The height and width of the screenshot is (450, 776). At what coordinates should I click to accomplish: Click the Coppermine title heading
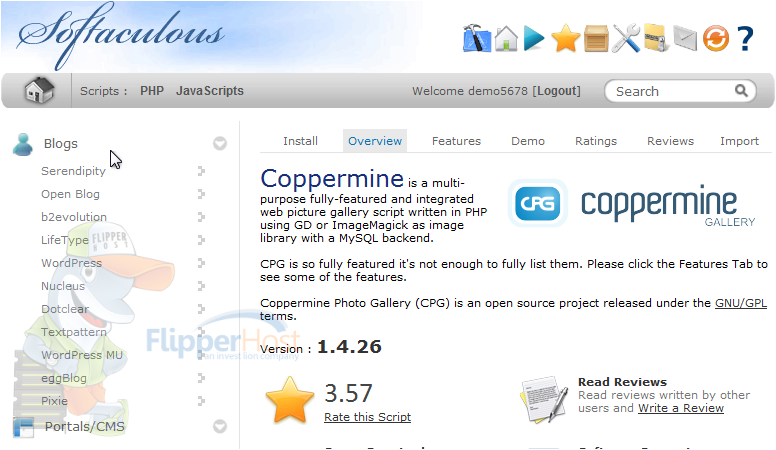332,179
